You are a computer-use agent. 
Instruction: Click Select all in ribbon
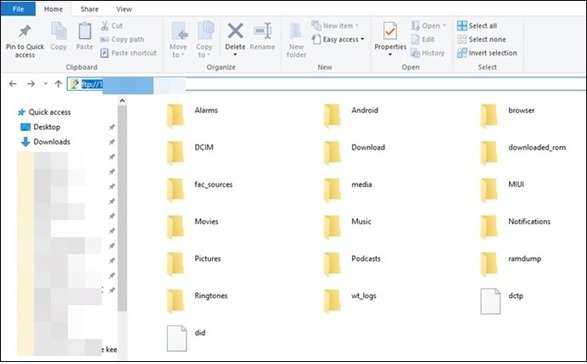coord(477,26)
